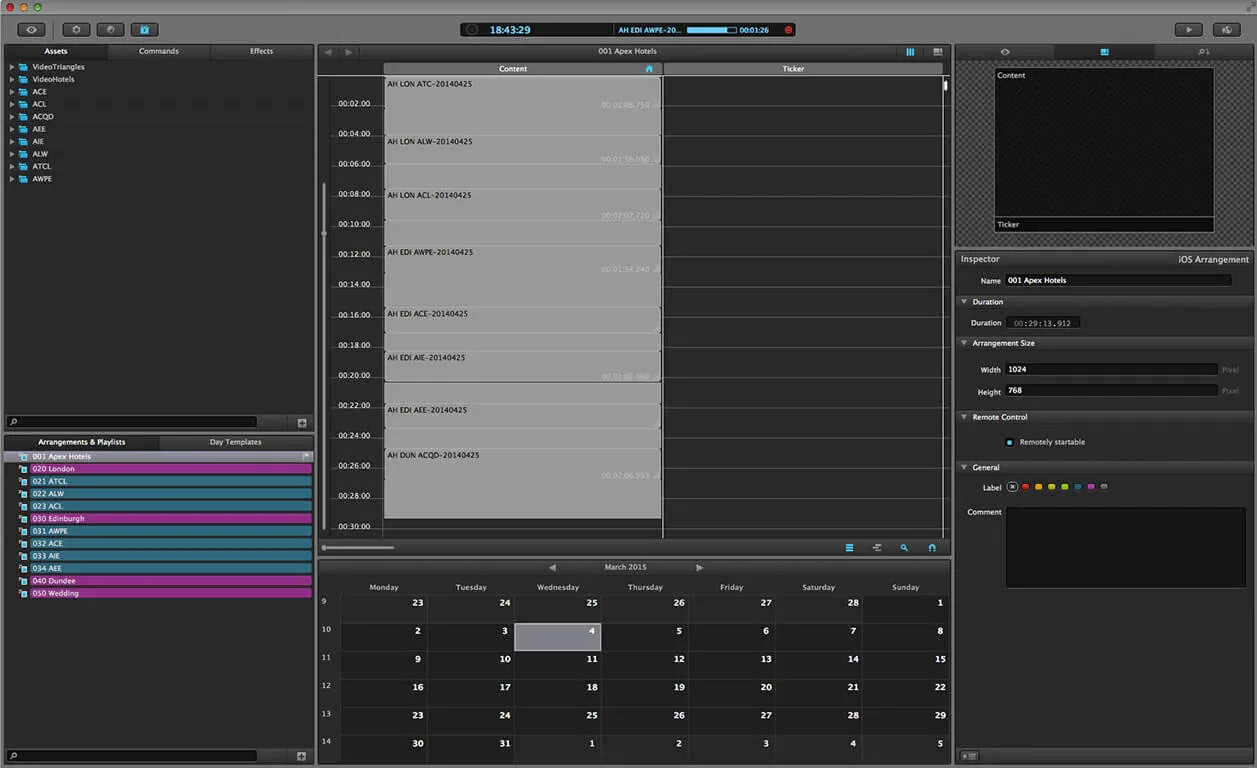Open the Day Templates tab
1257x768 pixels.
tap(236, 442)
